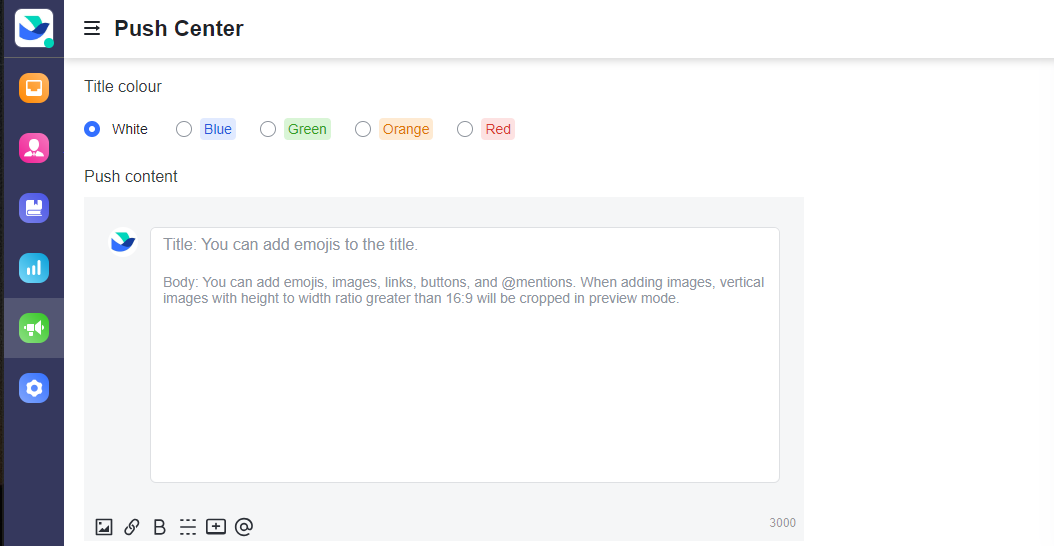This screenshot has width=1054, height=546.
Task: Insert an @mention in the content
Action: click(244, 526)
